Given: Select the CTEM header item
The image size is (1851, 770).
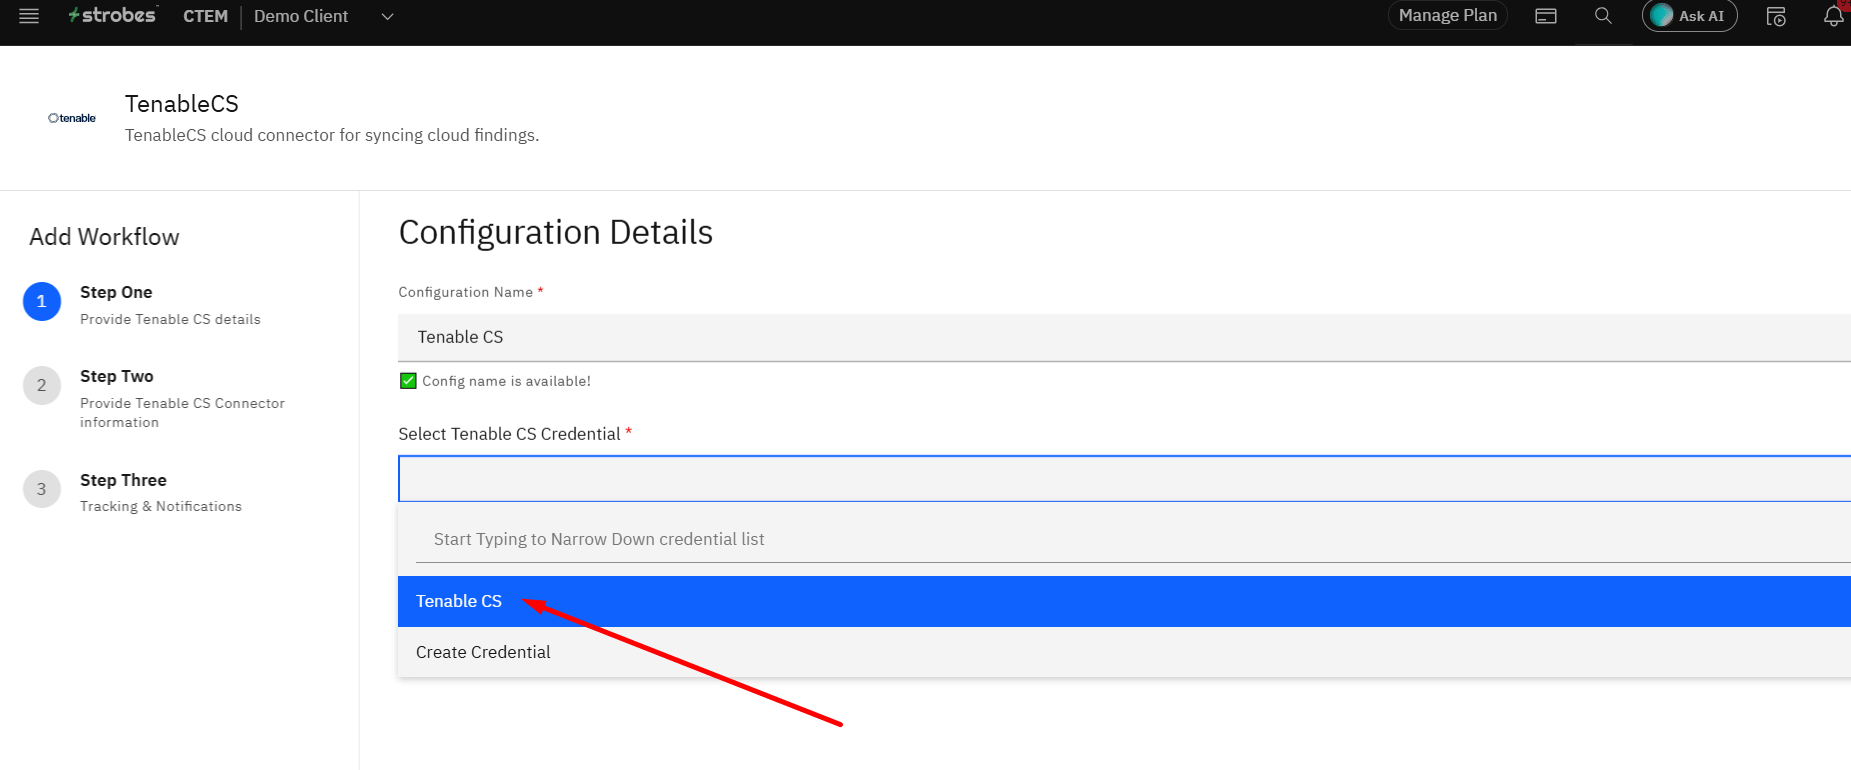Looking at the screenshot, I should (x=205, y=16).
